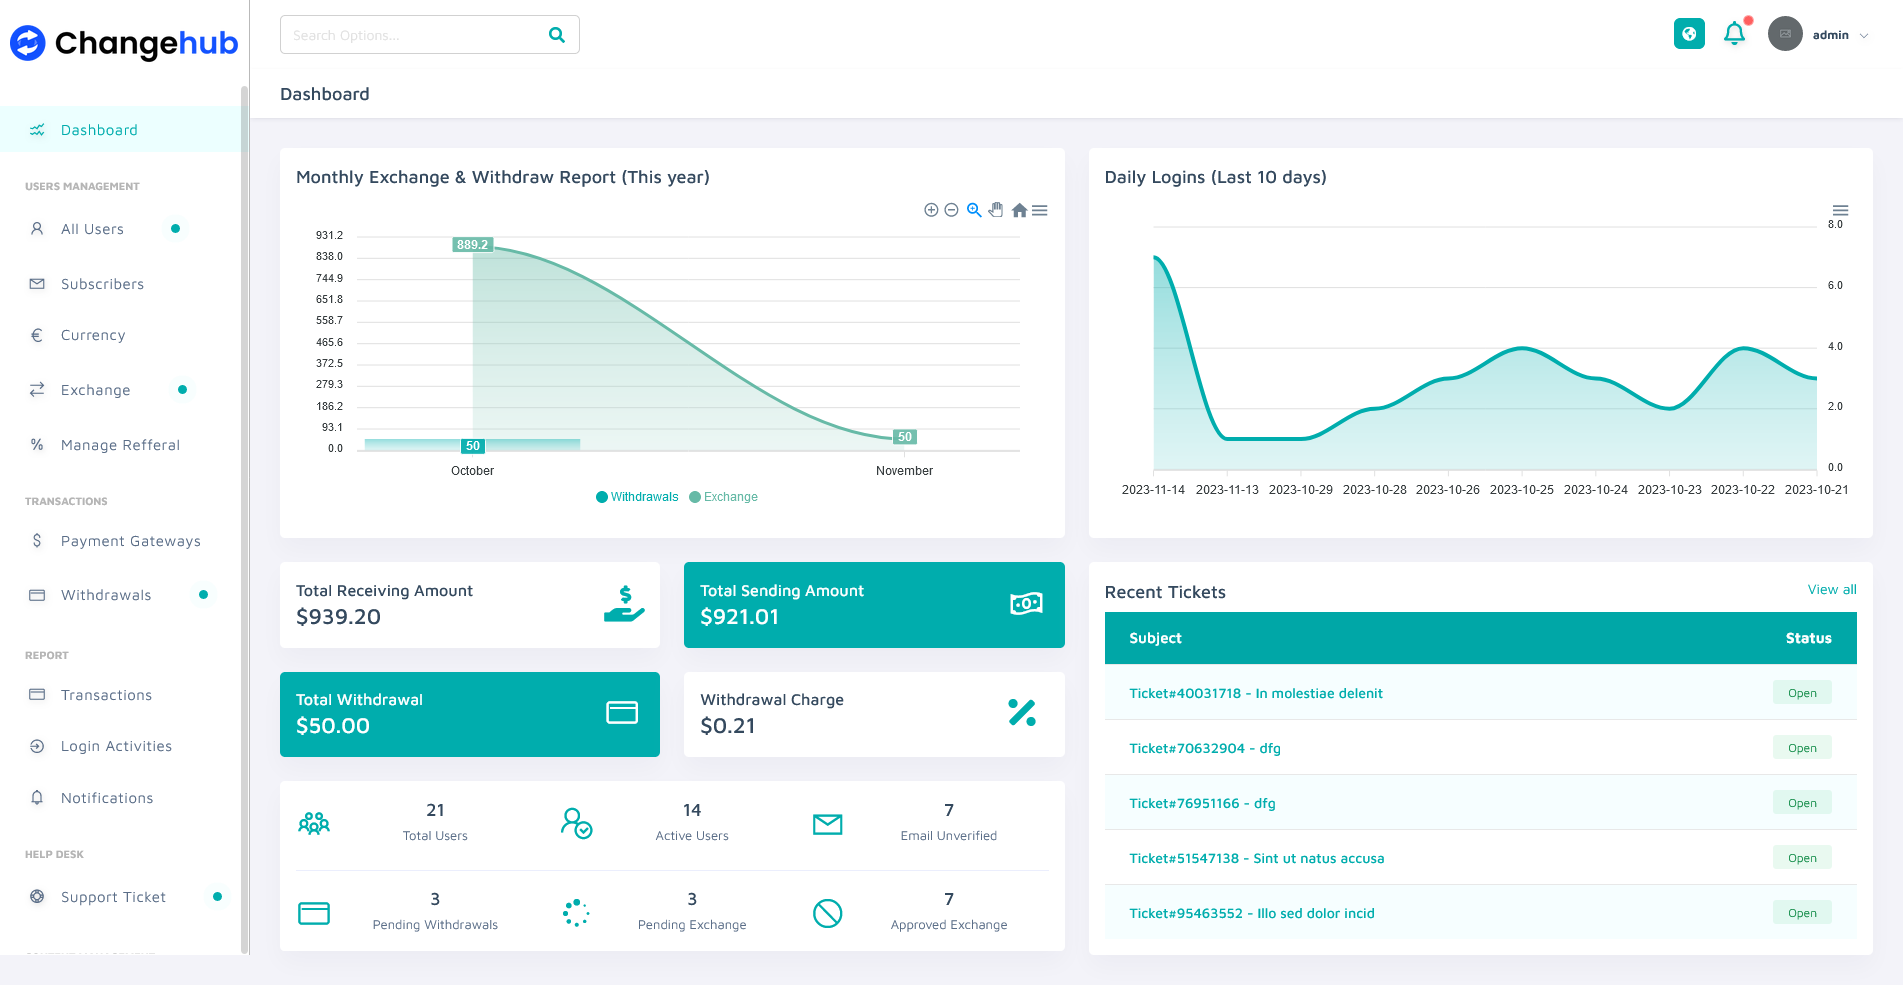Click the 889.2 data label marker
1903x985 pixels.
click(x=472, y=245)
